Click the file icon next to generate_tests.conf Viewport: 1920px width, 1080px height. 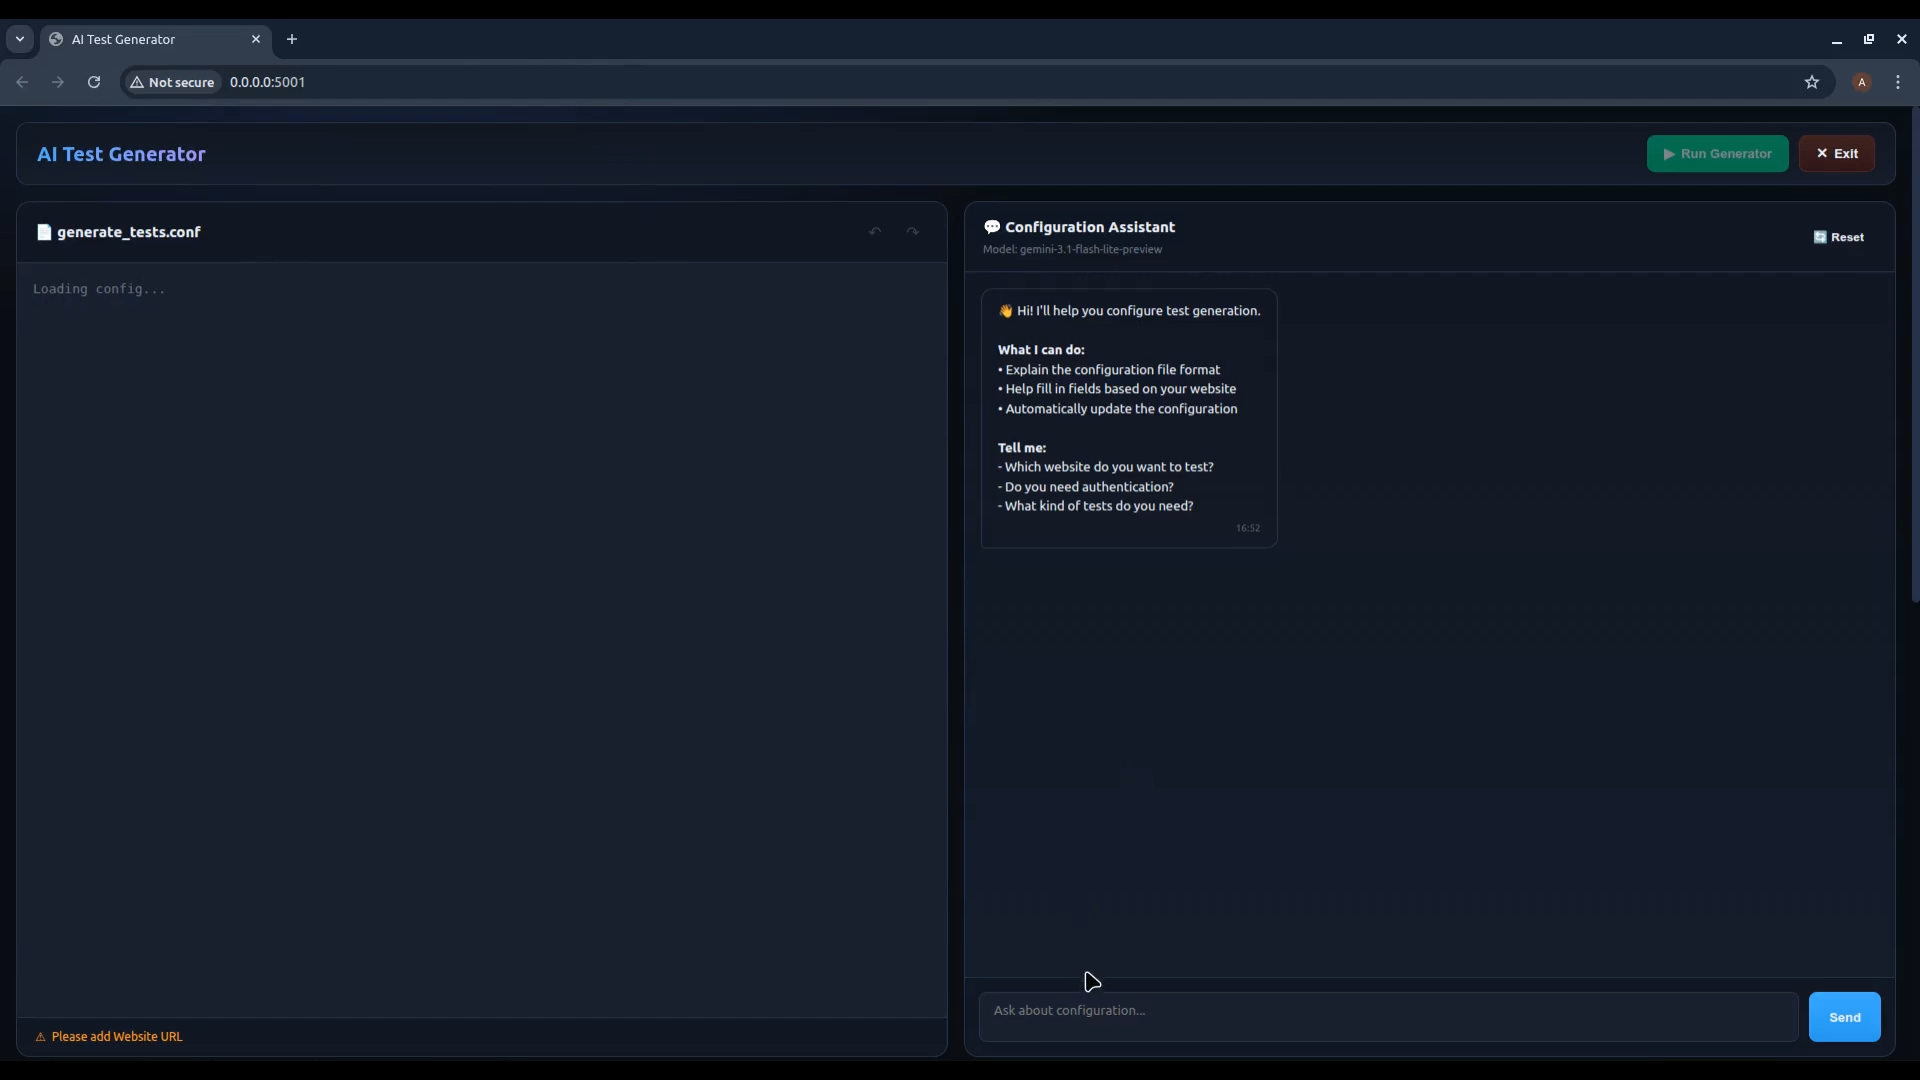tap(44, 232)
